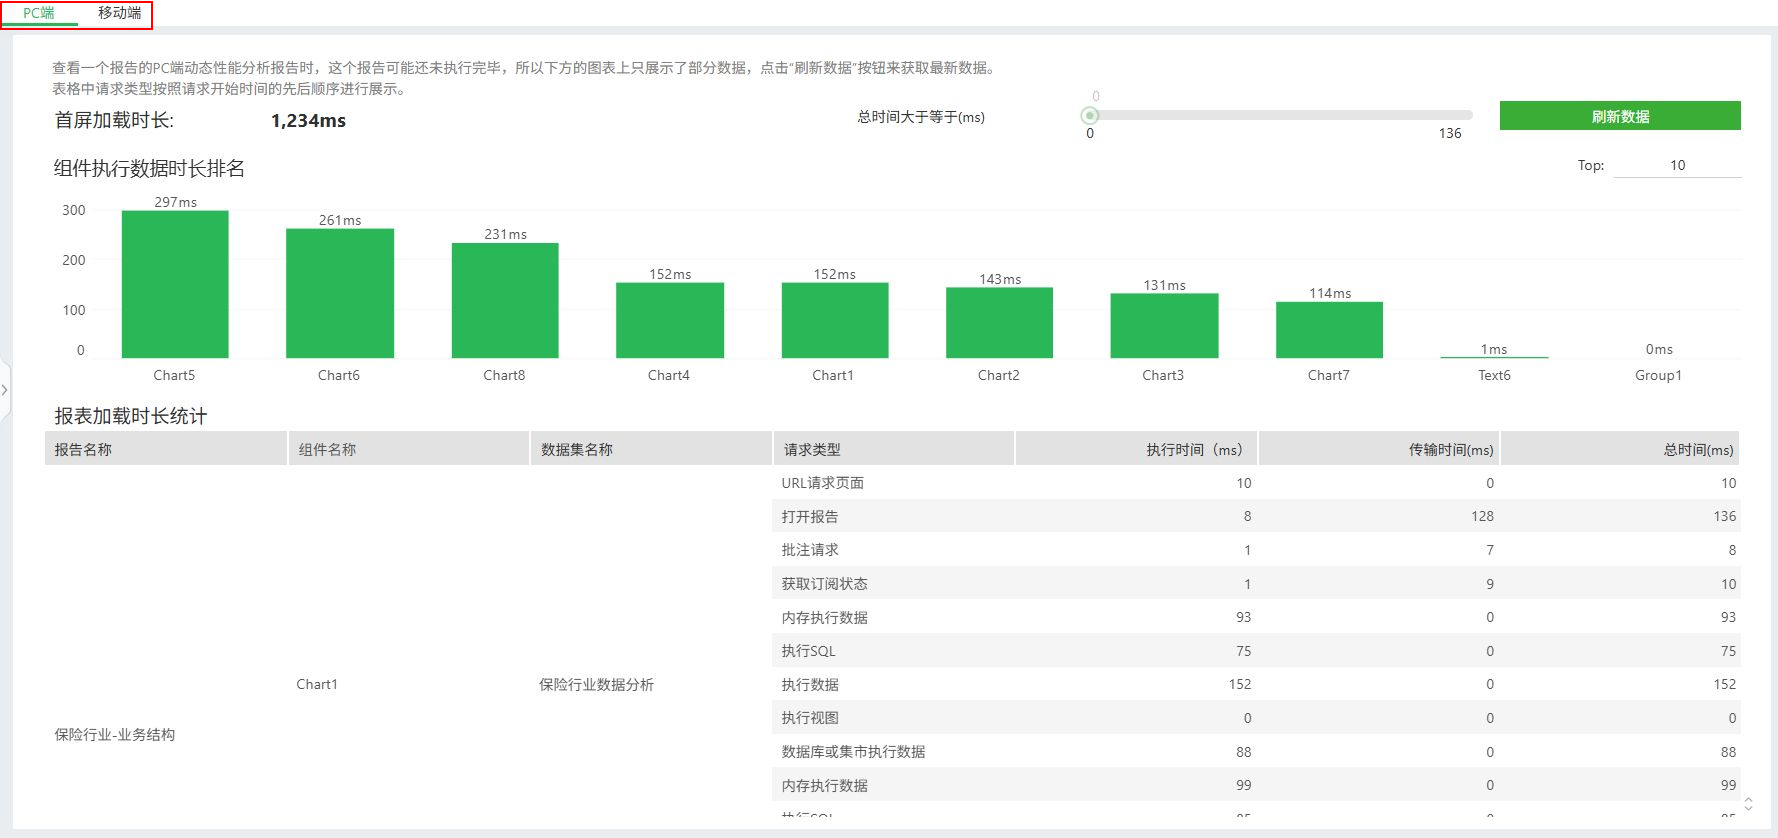Select the Chart2 bar showing 143ms
The width and height of the screenshot is (1778, 838).
[x=999, y=322]
